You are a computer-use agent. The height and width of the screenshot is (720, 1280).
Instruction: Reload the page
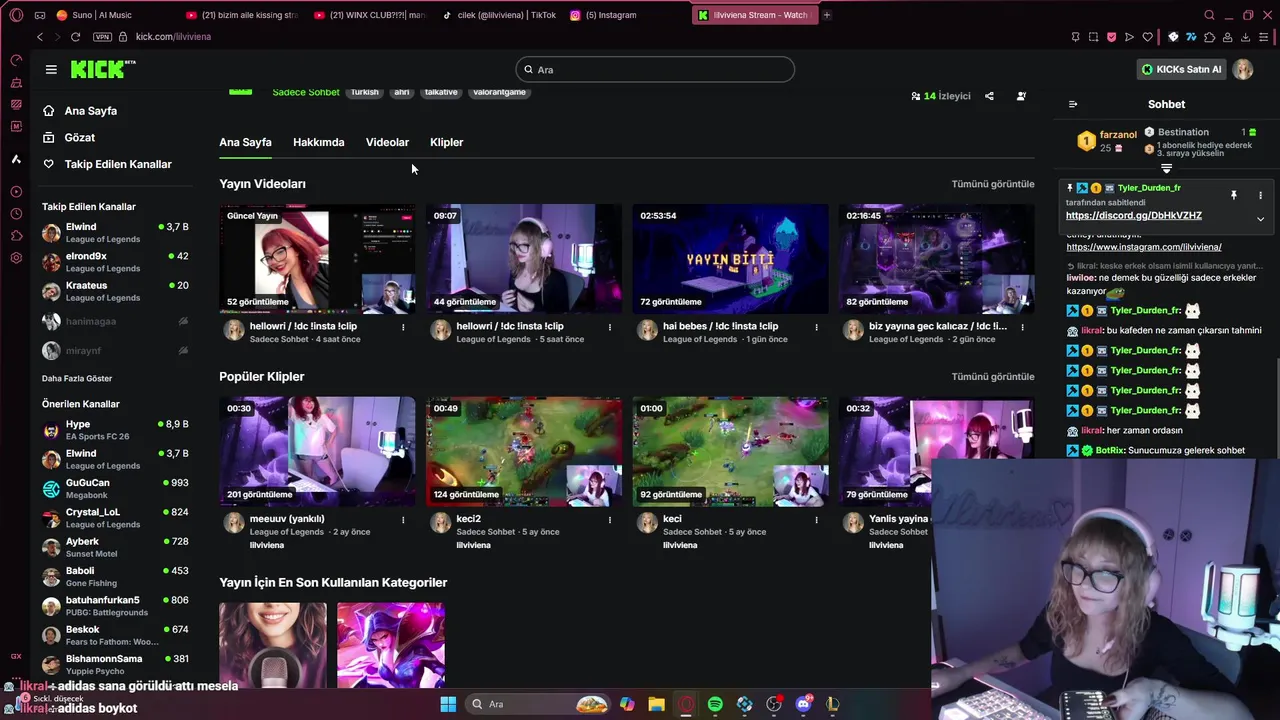click(75, 37)
